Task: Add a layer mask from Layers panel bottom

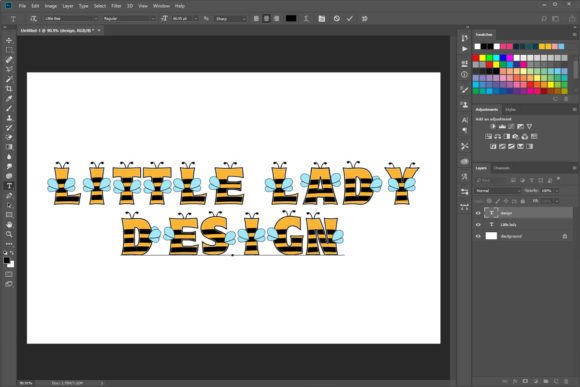Action: click(x=525, y=381)
